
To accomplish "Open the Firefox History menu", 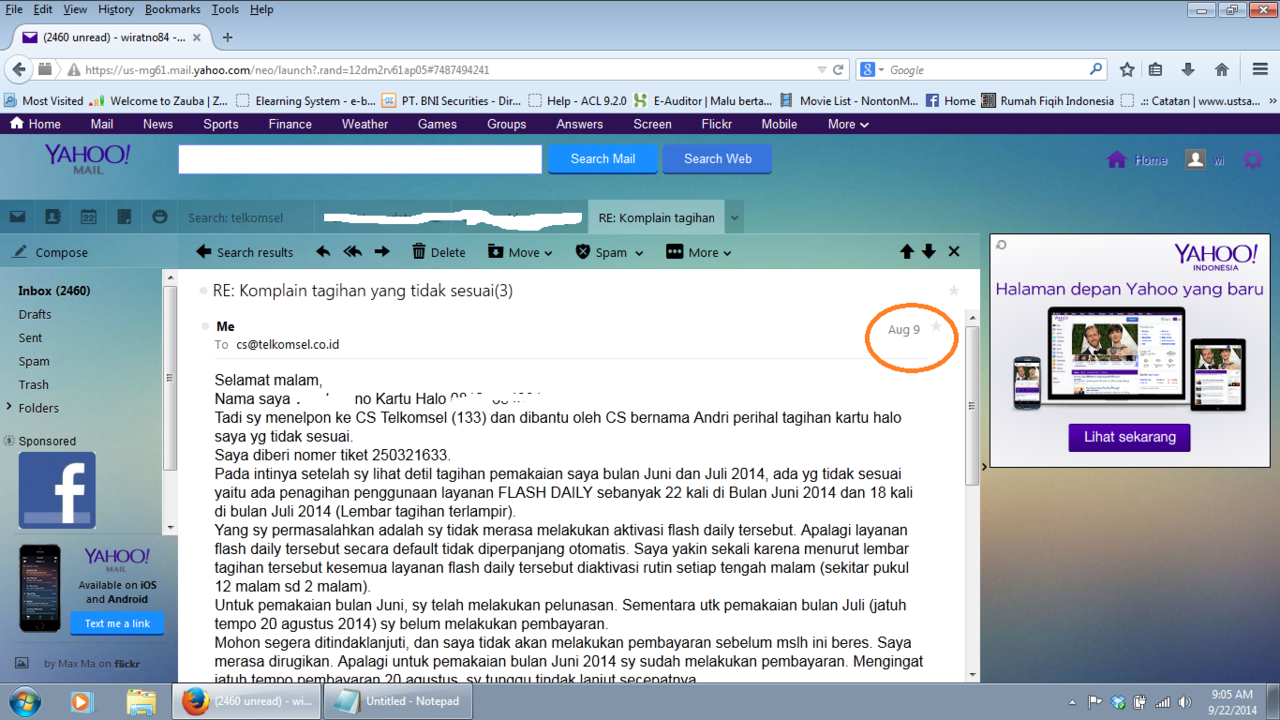I will [116, 9].
